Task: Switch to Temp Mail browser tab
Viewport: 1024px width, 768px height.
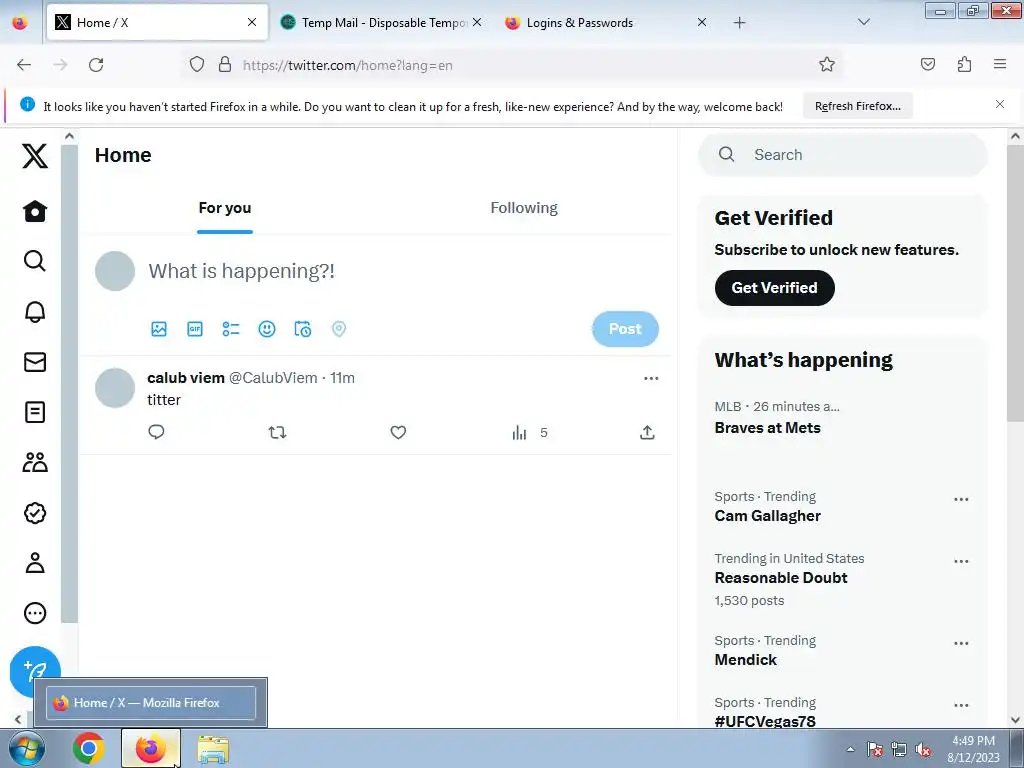Action: tap(382, 22)
